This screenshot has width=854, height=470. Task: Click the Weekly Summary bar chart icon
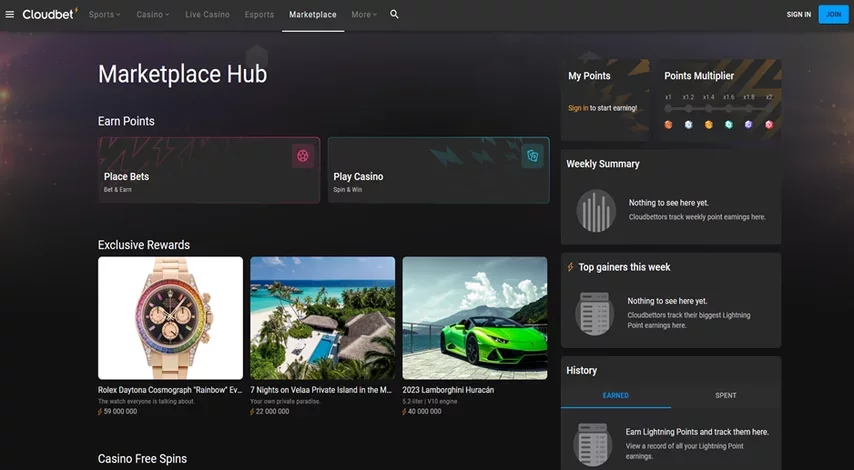[x=596, y=210]
